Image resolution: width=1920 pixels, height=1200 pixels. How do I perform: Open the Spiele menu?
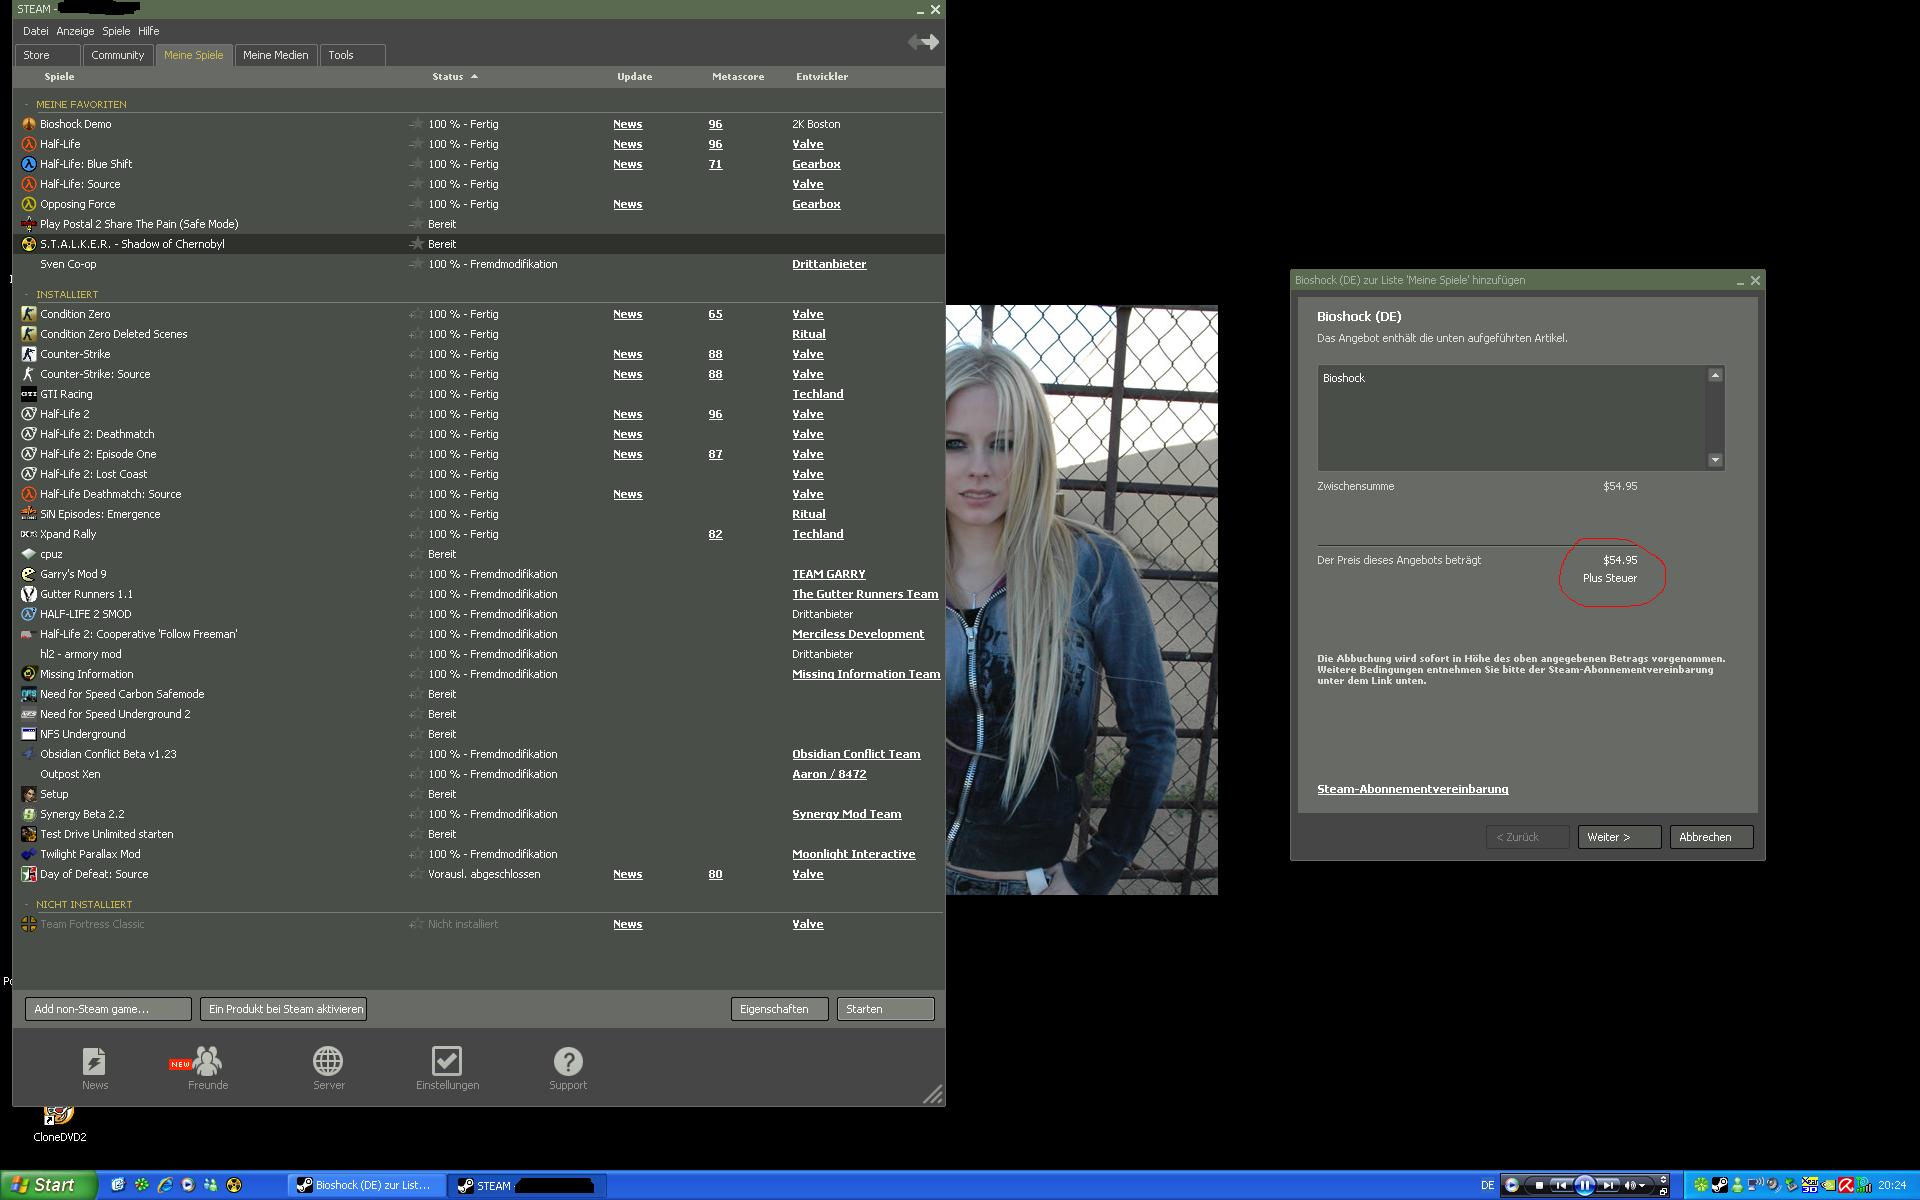[116, 31]
